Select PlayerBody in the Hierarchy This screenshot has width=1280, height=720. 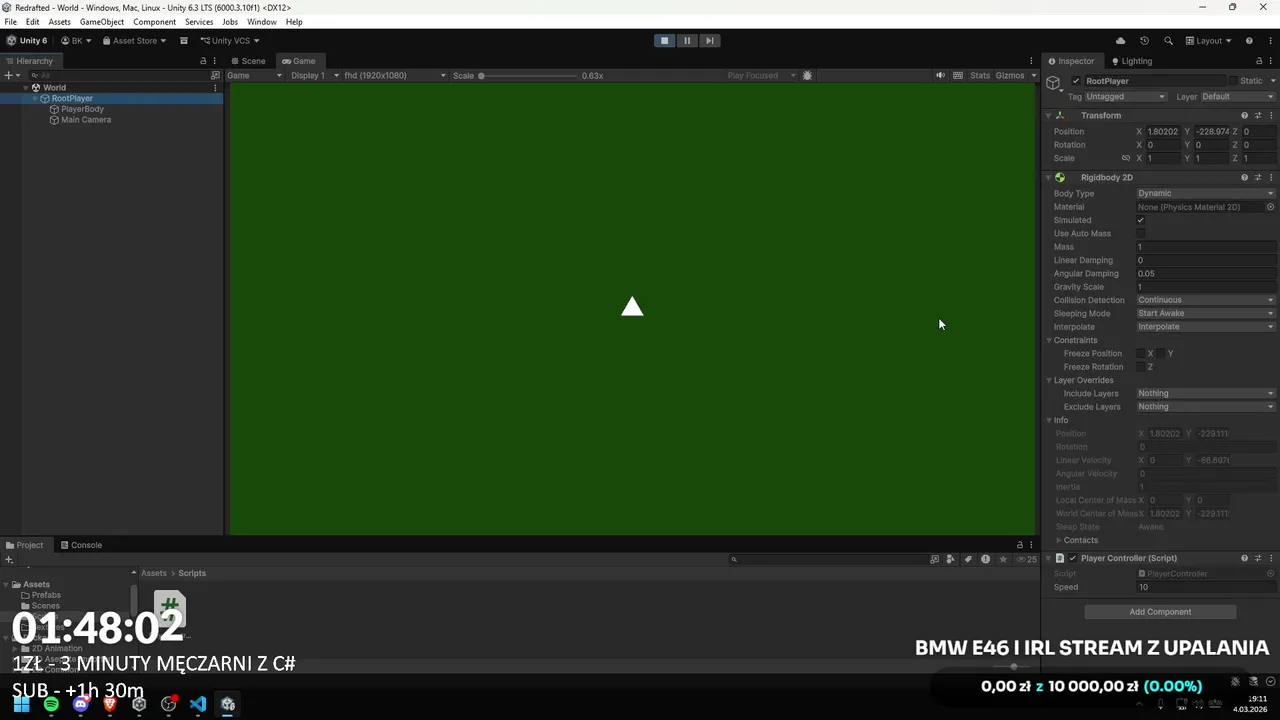pyautogui.click(x=82, y=109)
